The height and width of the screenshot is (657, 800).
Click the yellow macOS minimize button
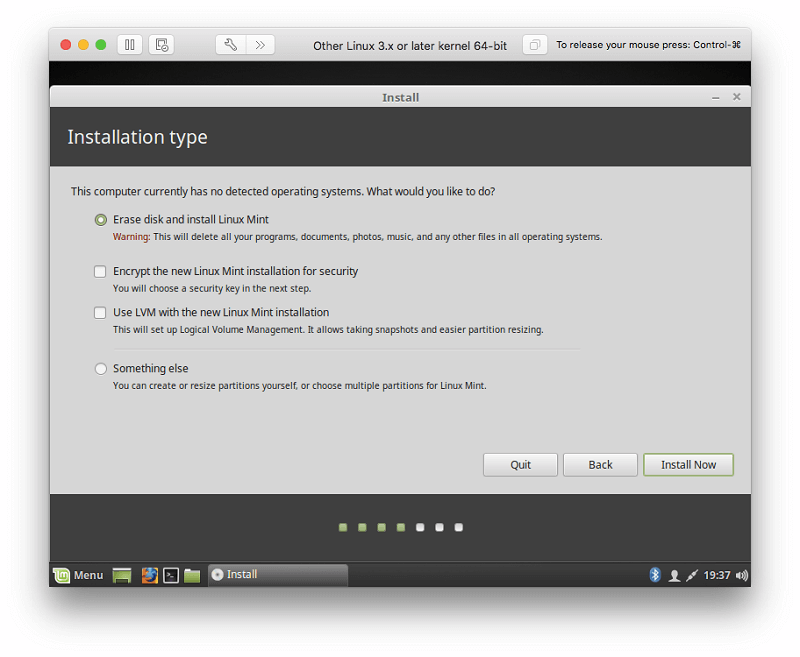click(83, 45)
